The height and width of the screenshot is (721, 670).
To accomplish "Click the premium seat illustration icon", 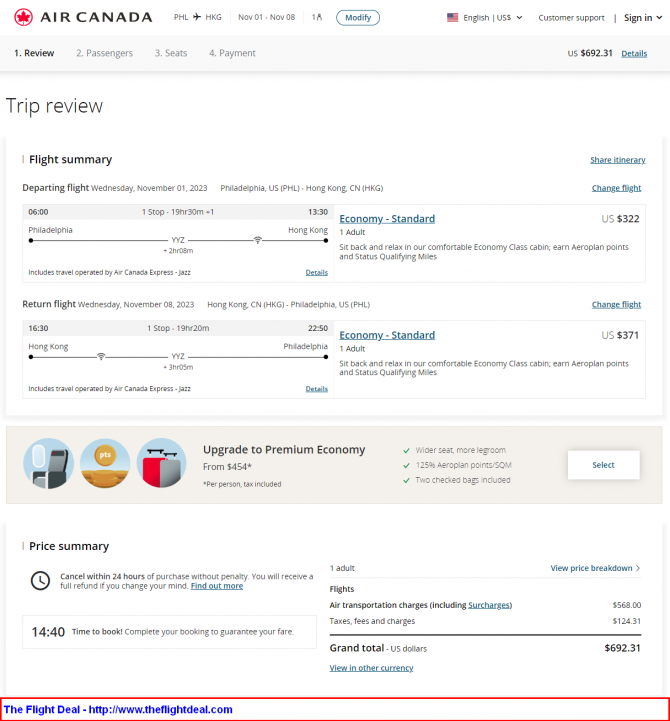I will [49, 463].
